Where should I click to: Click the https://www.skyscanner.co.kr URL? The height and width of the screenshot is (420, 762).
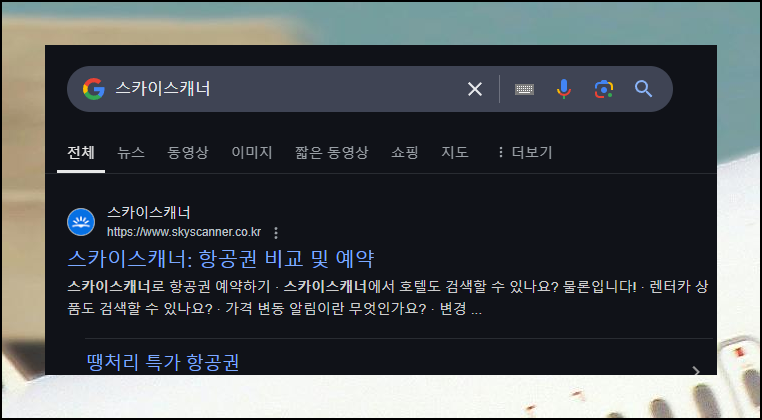(184, 232)
